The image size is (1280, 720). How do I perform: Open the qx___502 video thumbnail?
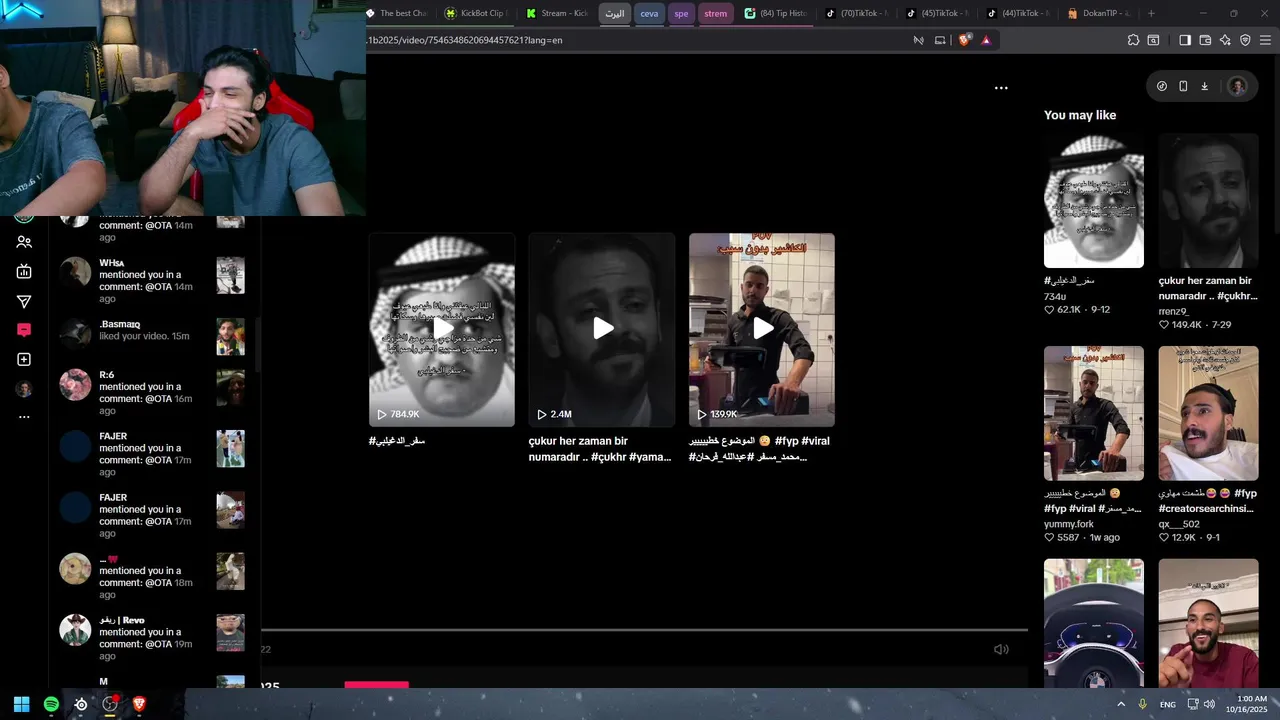coord(1208,413)
